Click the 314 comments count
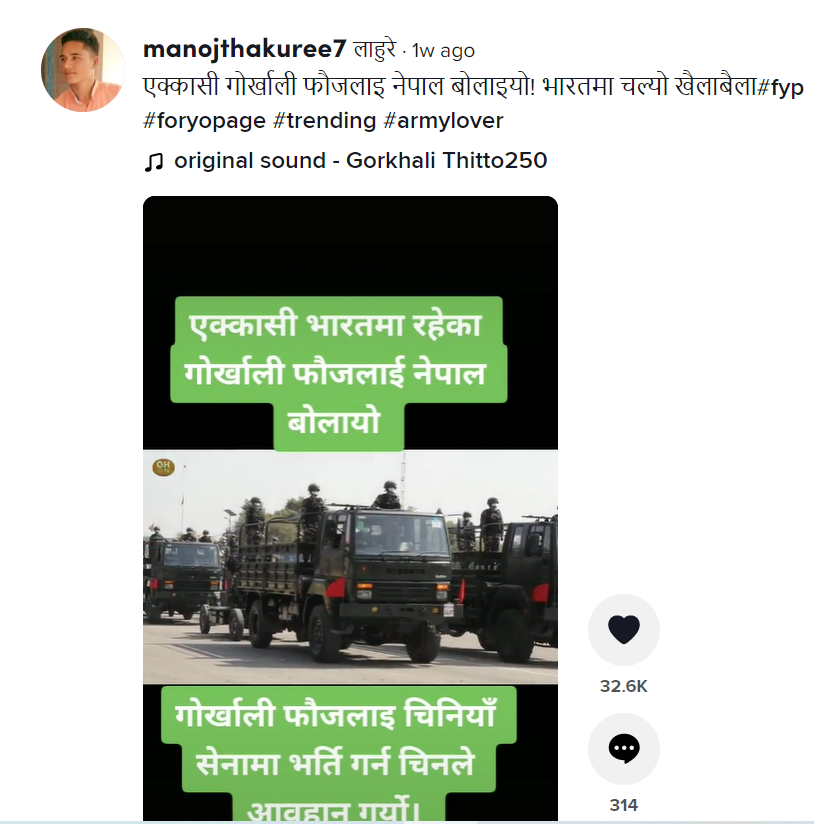This screenshot has width=814, height=824. (x=623, y=805)
